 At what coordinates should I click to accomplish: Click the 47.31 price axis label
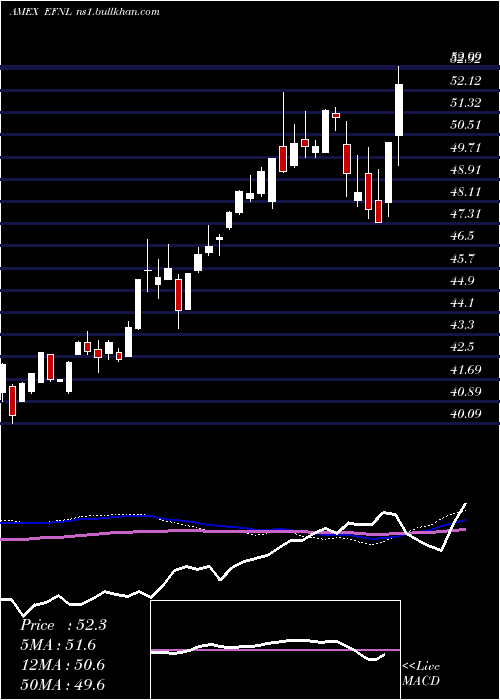(466, 214)
